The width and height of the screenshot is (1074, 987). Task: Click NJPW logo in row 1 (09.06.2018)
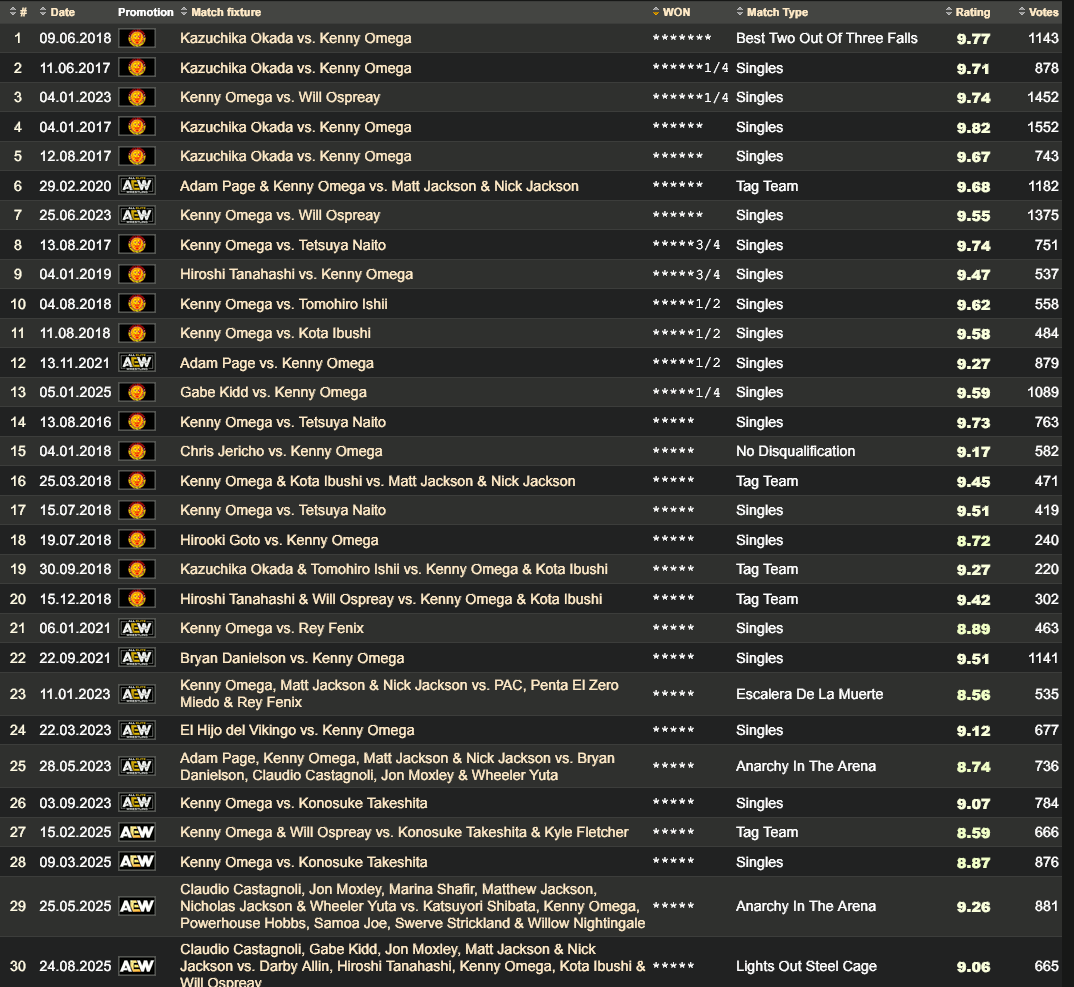click(137, 38)
